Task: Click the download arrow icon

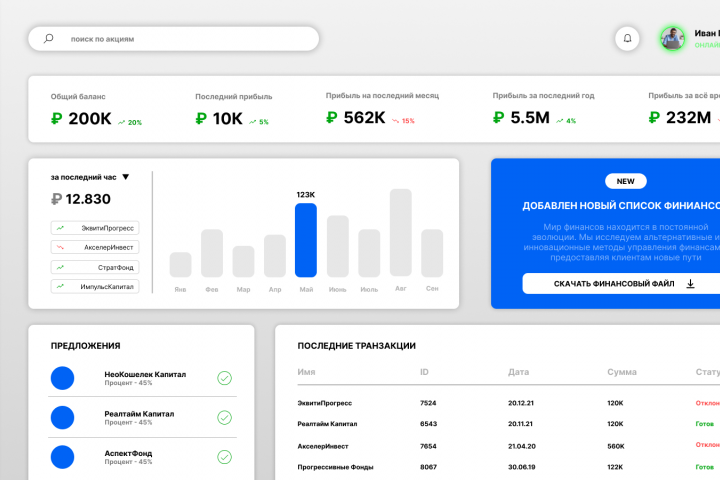Action: point(690,284)
